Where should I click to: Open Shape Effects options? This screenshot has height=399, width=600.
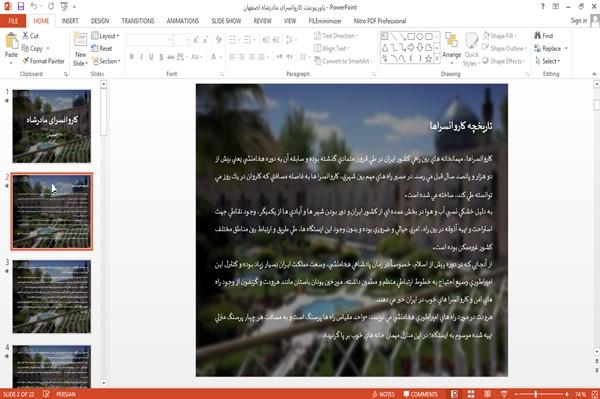(503, 61)
